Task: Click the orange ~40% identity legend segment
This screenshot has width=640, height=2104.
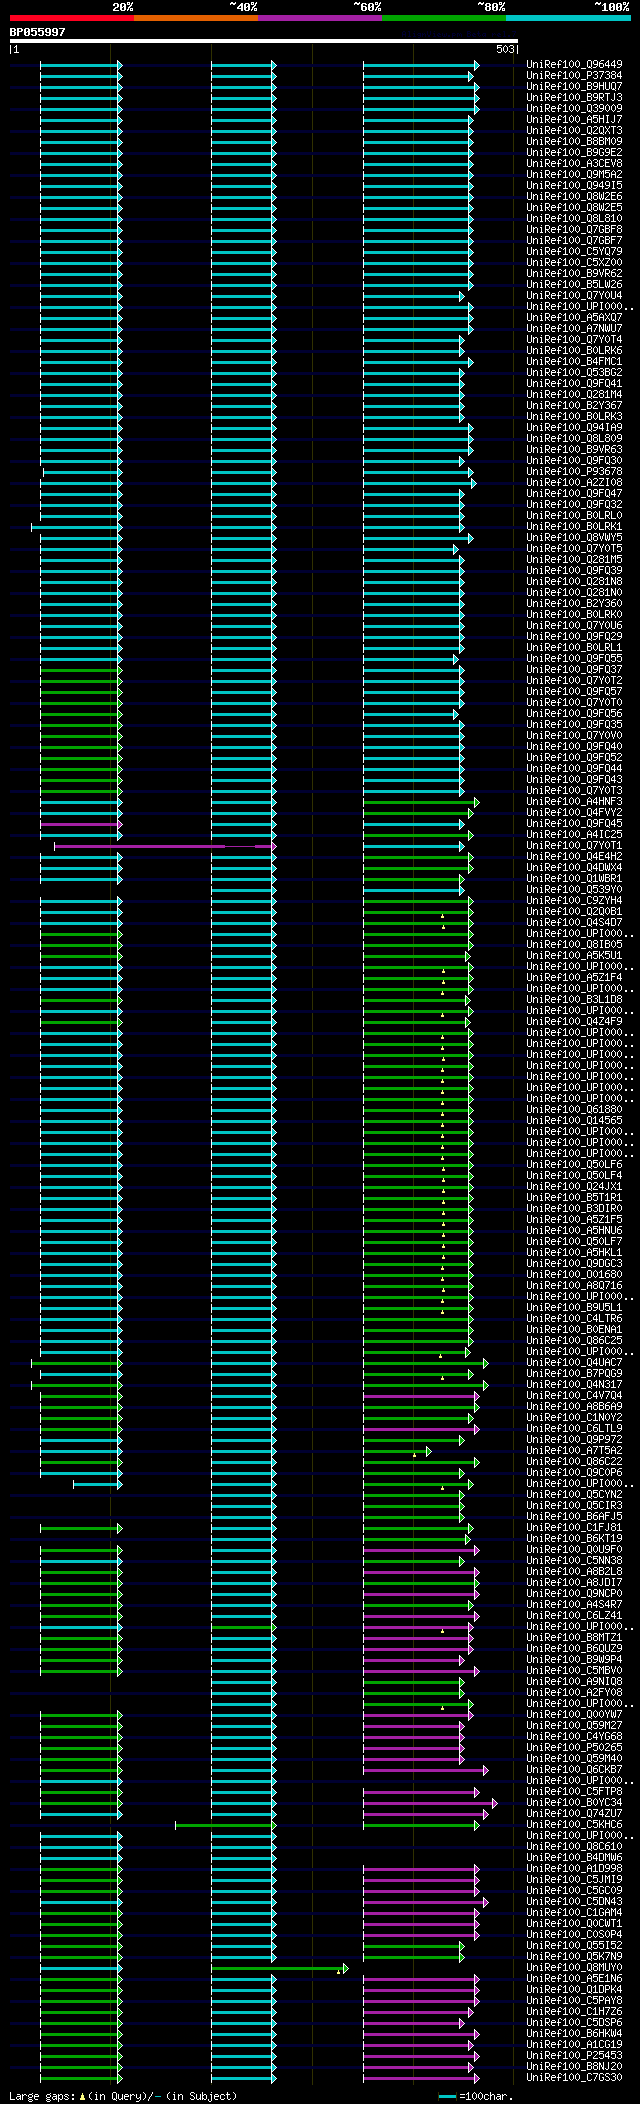Action: click(x=196, y=18)
